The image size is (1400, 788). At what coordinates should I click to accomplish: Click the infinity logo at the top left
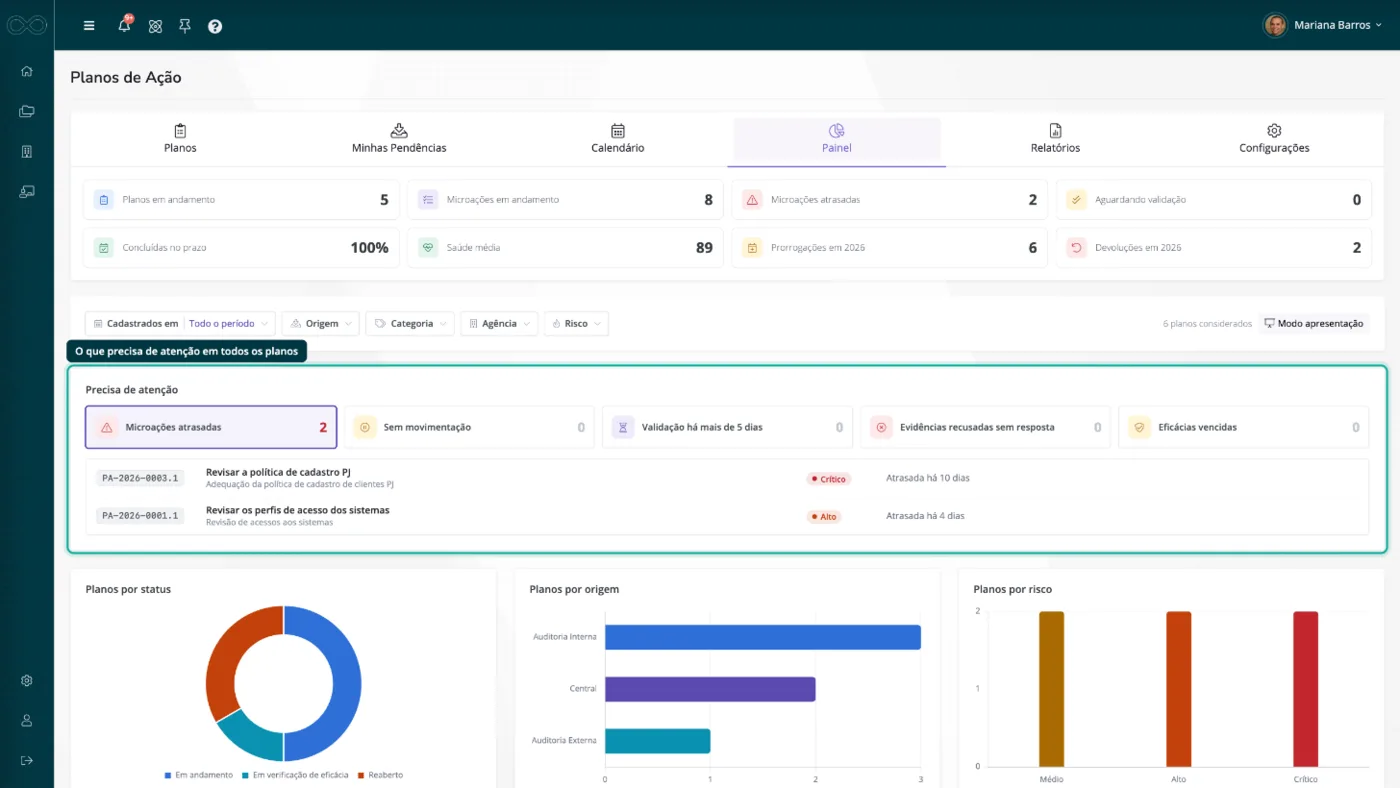coord(27,25)
